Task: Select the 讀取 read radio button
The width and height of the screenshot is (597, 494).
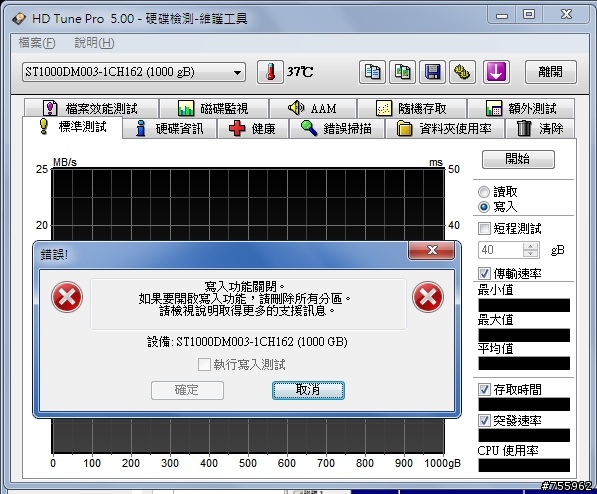Action: click(484, 192)
